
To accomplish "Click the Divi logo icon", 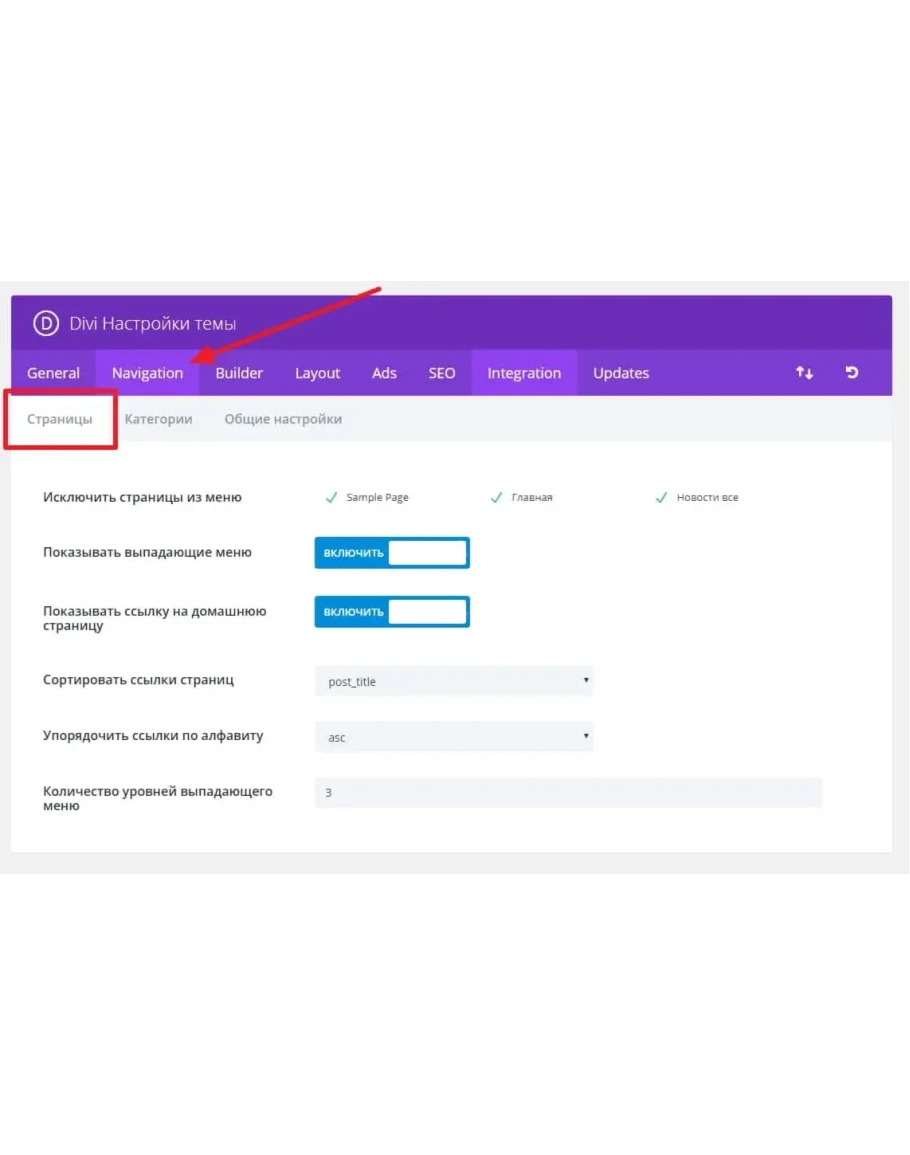I will tap(46, 323).
